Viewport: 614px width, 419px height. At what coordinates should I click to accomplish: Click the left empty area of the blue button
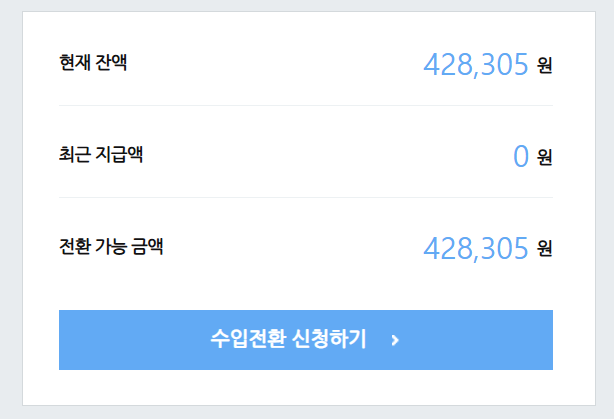point(120,340)
